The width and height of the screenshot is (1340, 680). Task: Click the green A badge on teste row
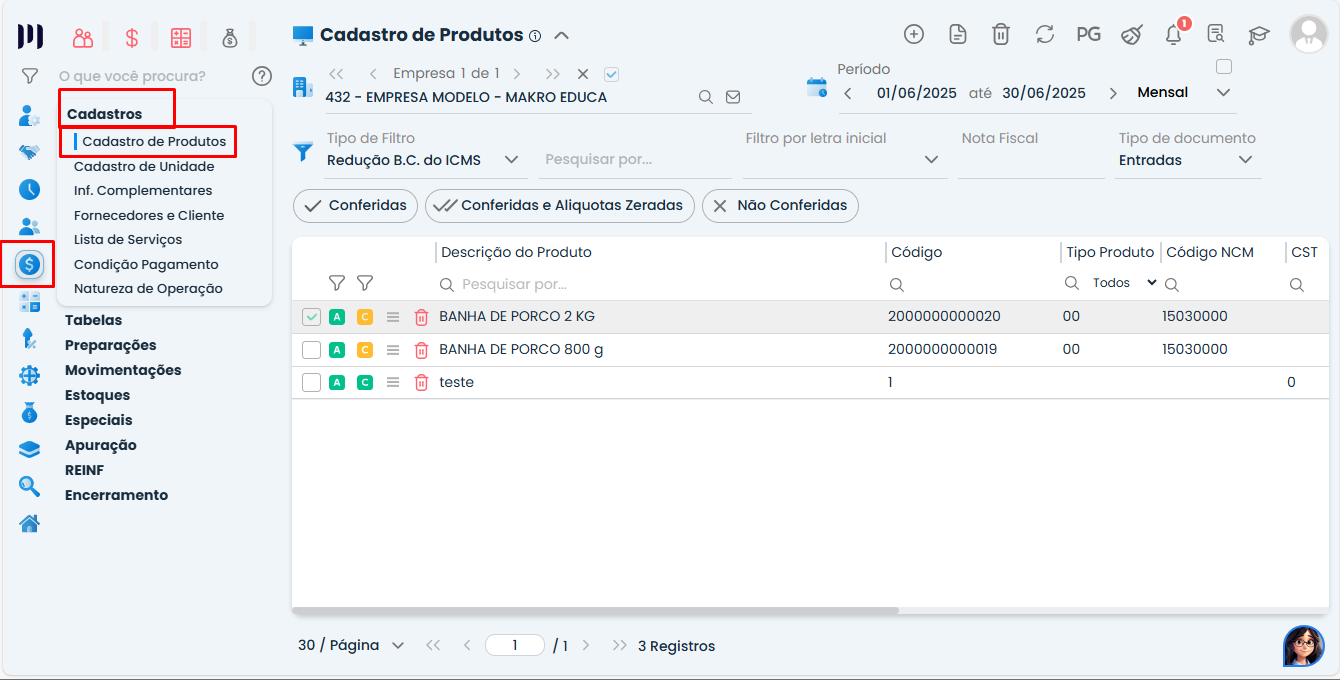coord(337,382)
